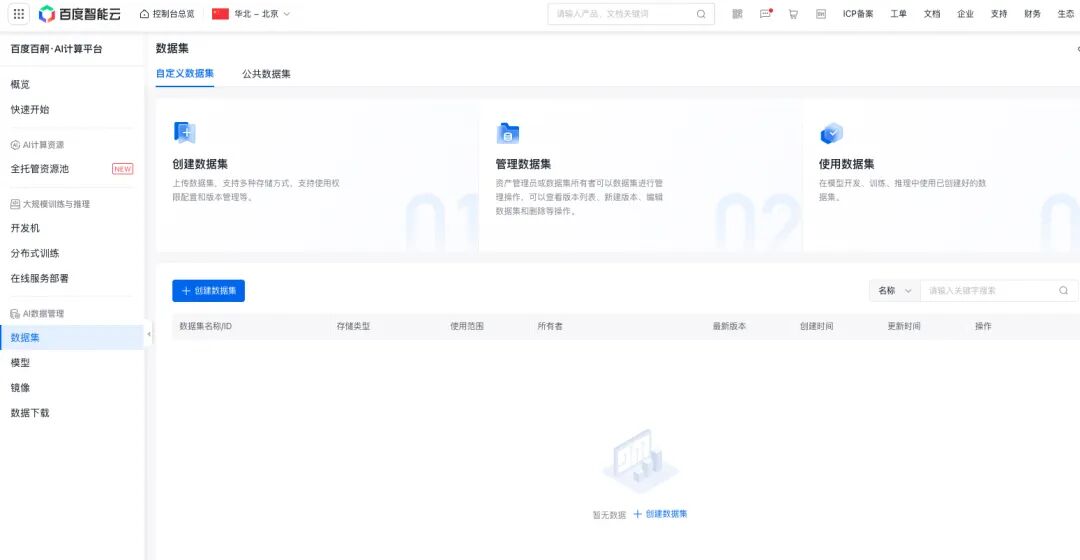Image resolution: width=1080 pixels, height=560 pixels.
Task: Open the product grid menu icon
Action: (19, 14)
